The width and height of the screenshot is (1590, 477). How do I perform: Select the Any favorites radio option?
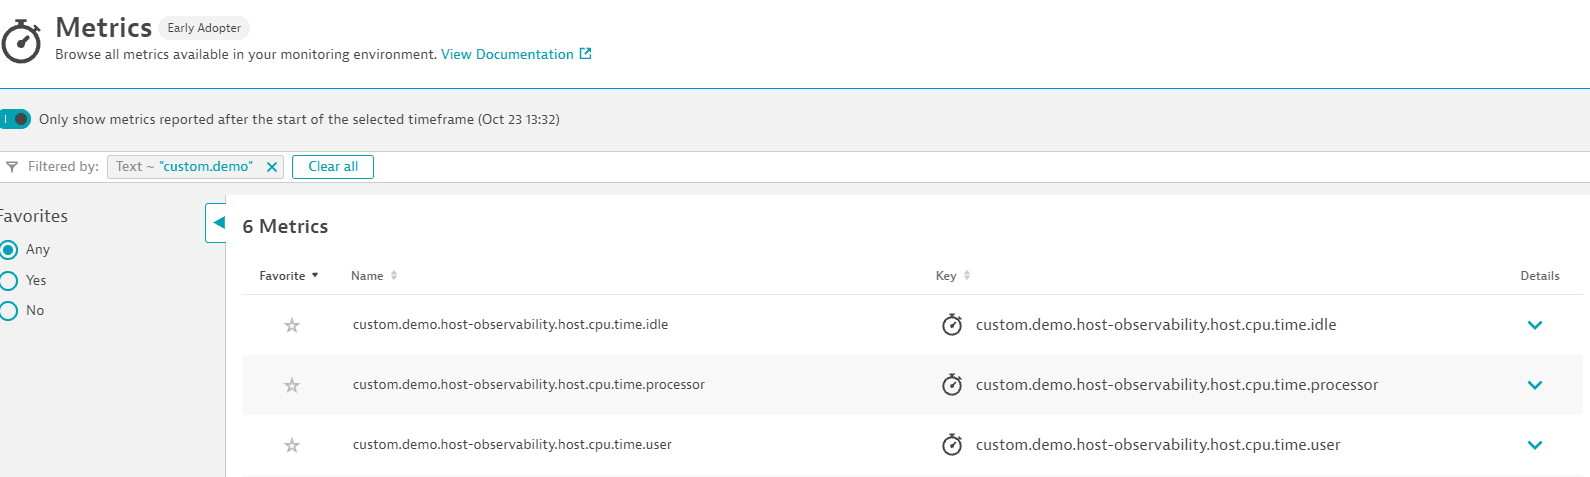pos(9,250)
